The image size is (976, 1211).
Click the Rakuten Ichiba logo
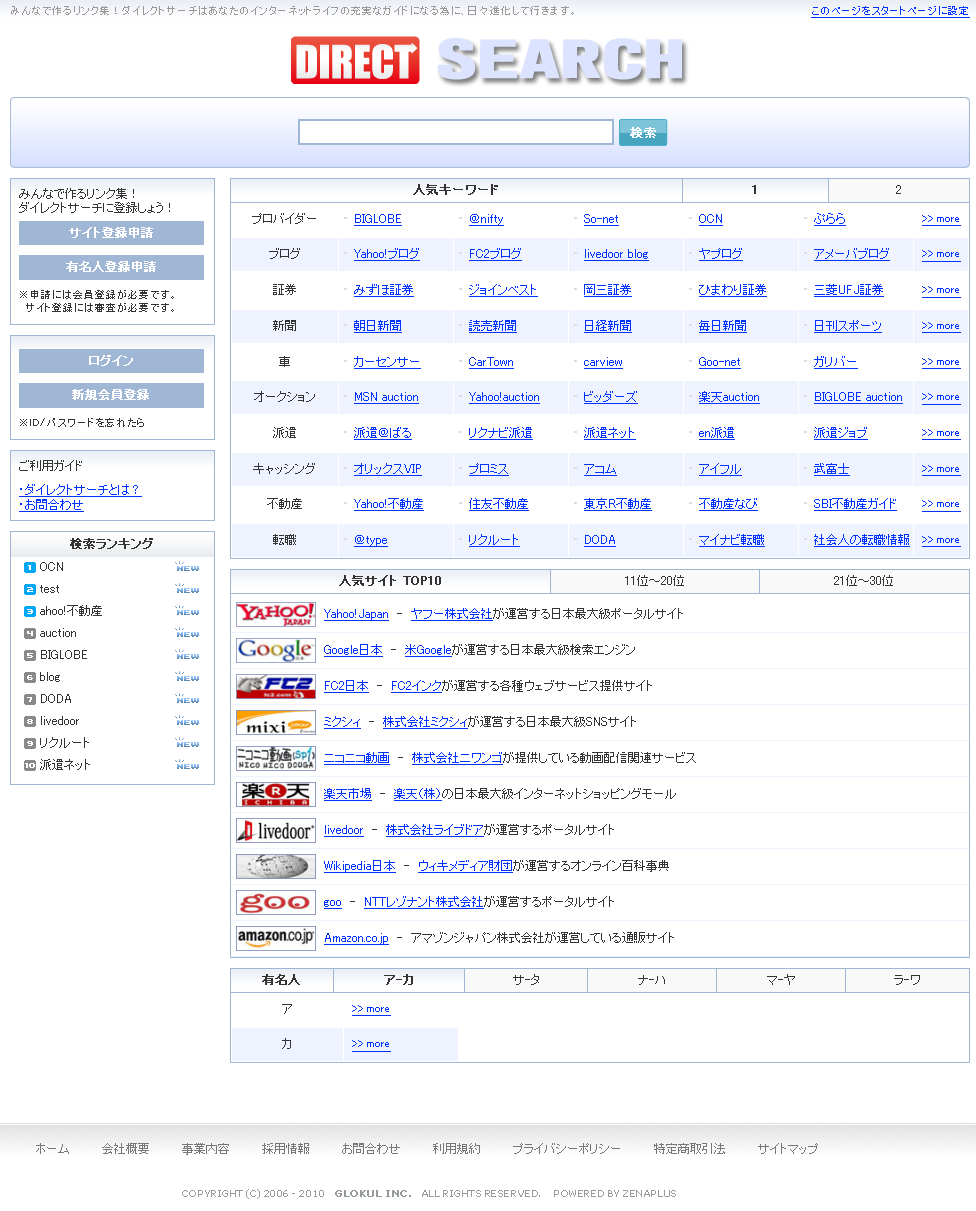pyautogui.click(x=276, y=794)
